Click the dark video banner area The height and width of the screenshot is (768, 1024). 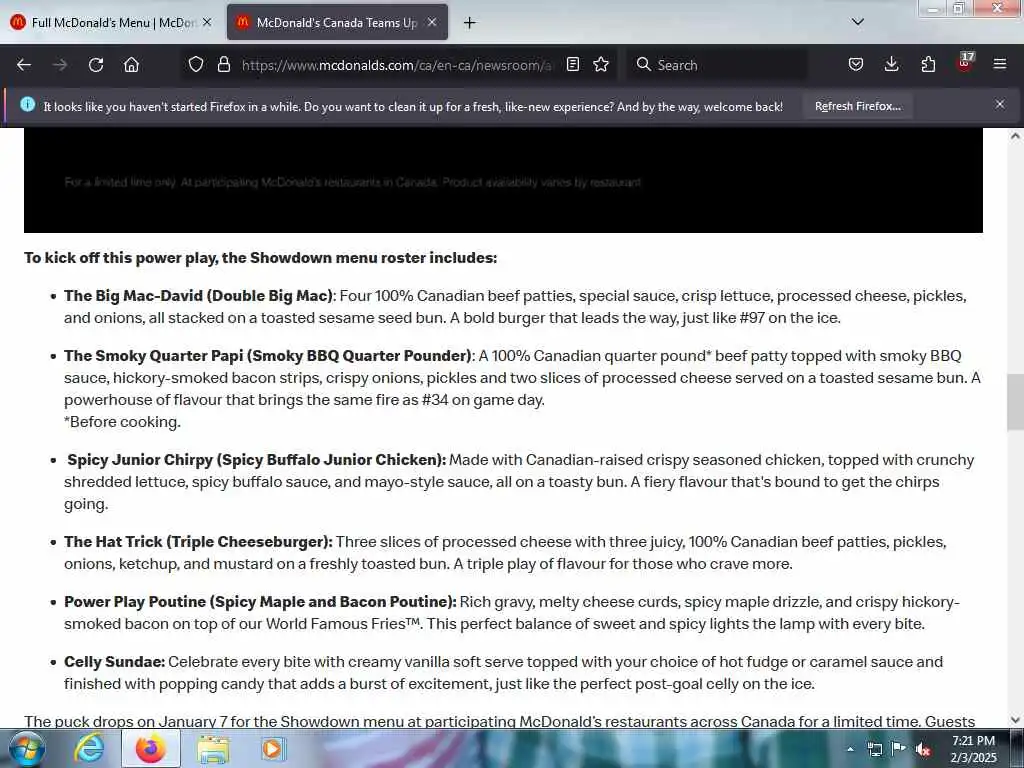coord(503,180)
